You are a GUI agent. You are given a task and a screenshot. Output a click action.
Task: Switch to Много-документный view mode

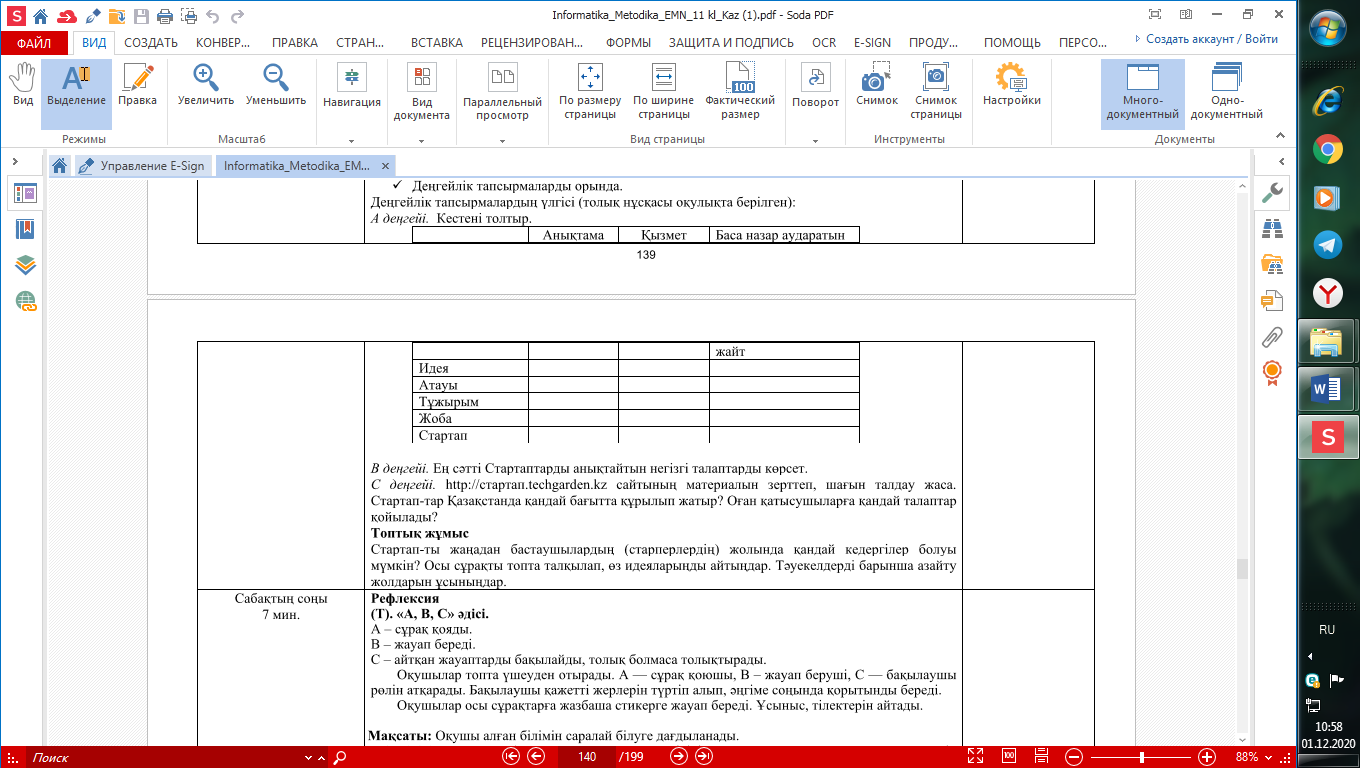[1142, 92]
